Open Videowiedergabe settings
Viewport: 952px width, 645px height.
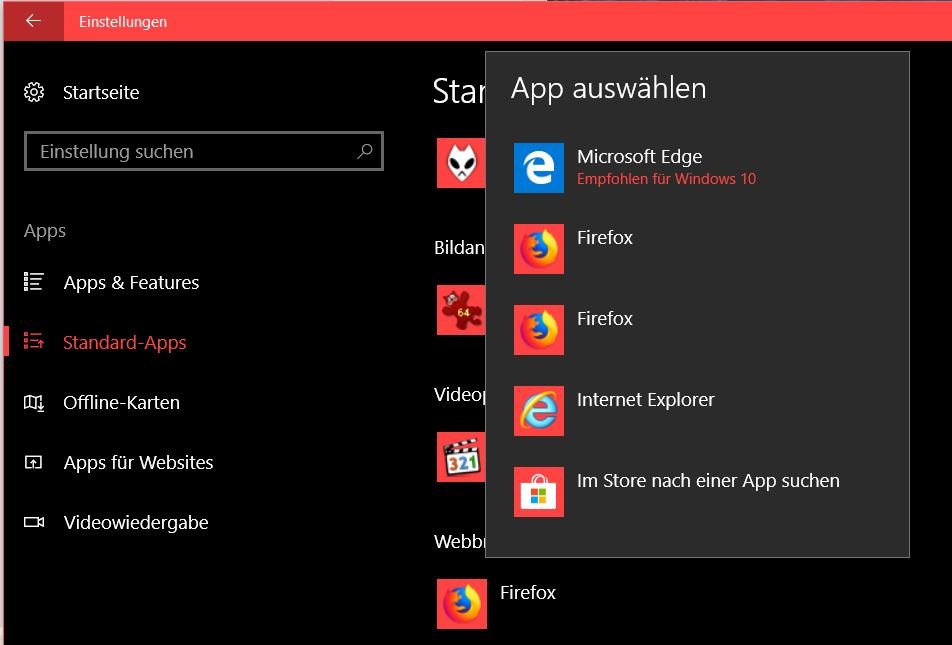[x=136, y=522]
